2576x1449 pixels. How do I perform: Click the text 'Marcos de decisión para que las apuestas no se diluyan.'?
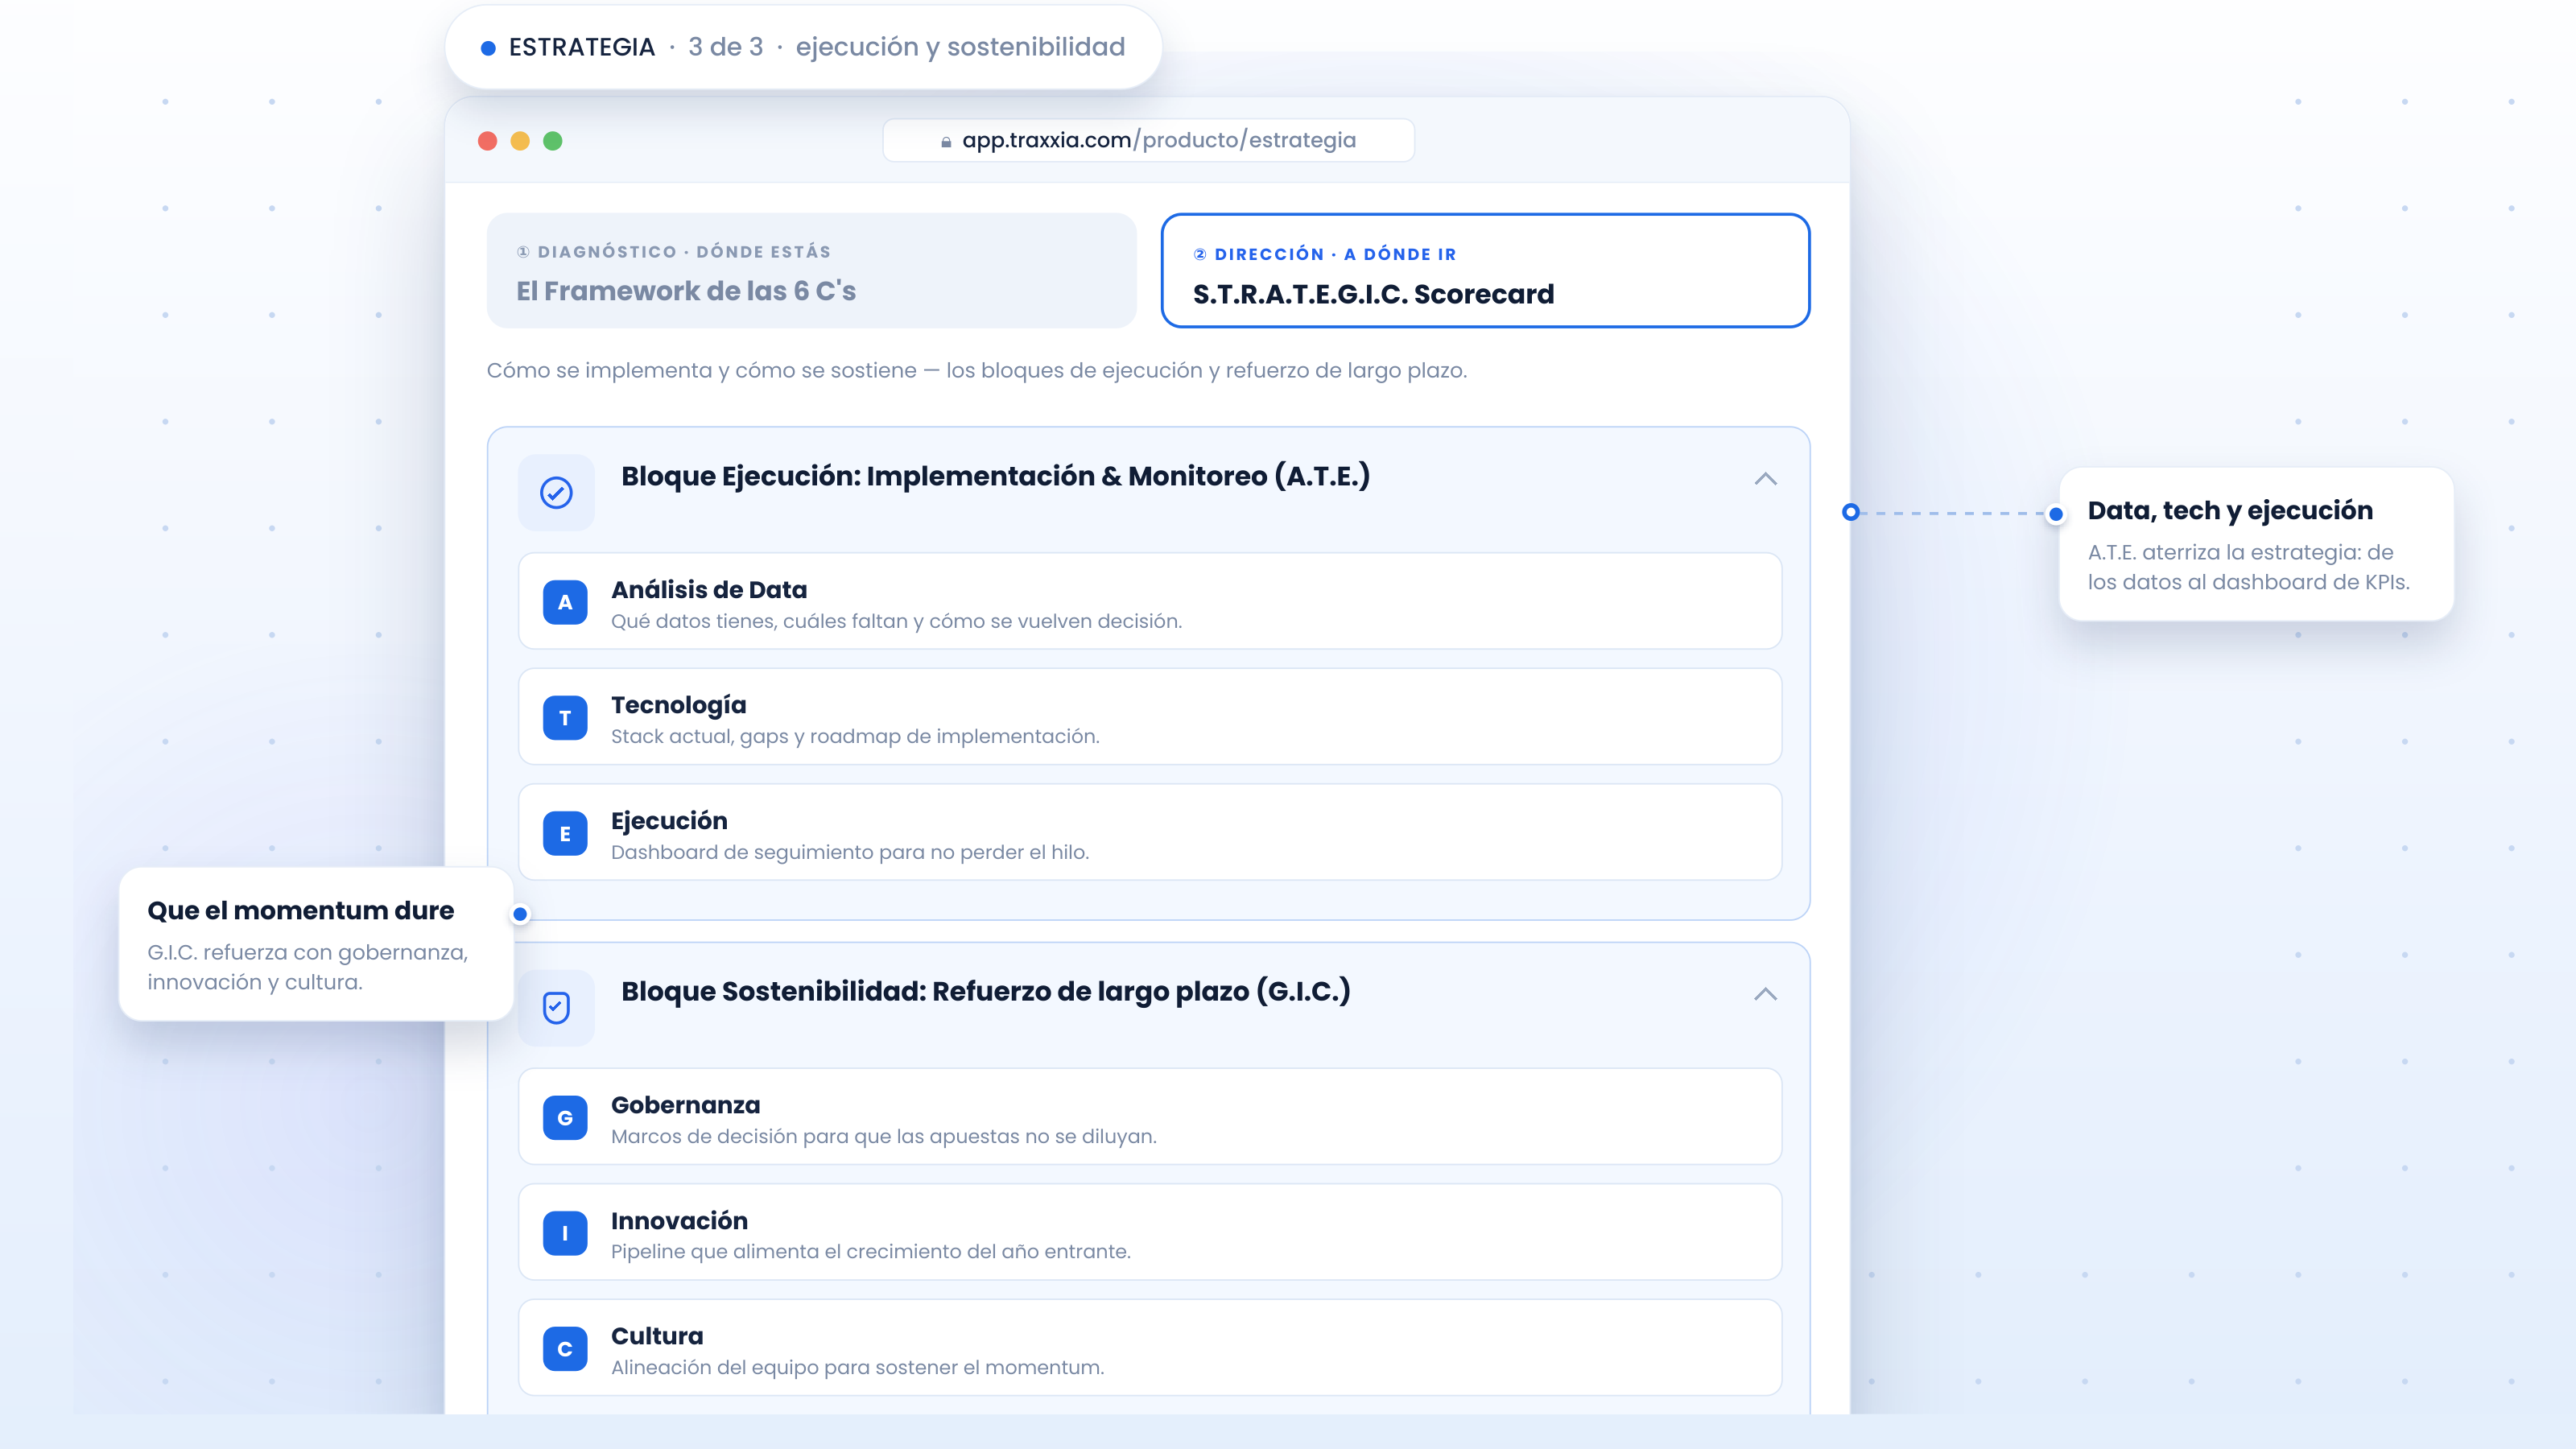click(x=884, y=1136)
